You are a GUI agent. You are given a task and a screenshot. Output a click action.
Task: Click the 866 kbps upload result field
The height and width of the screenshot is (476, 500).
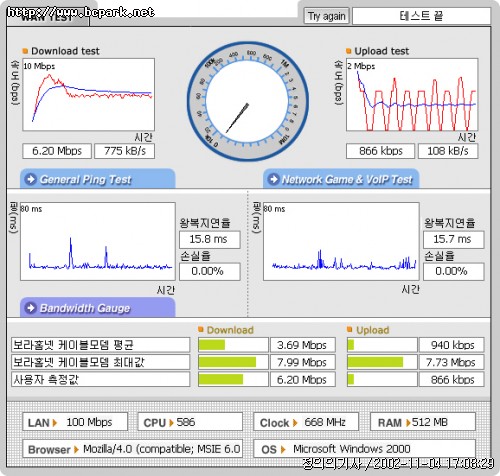[x=381, y=151]
